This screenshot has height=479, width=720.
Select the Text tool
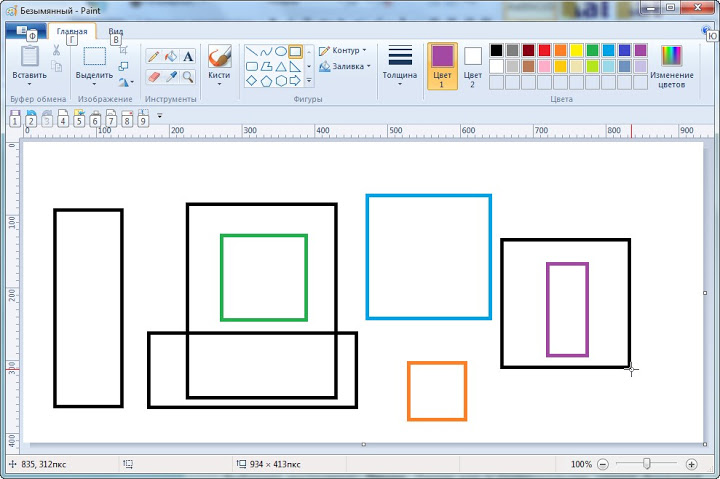click(187, 57)
